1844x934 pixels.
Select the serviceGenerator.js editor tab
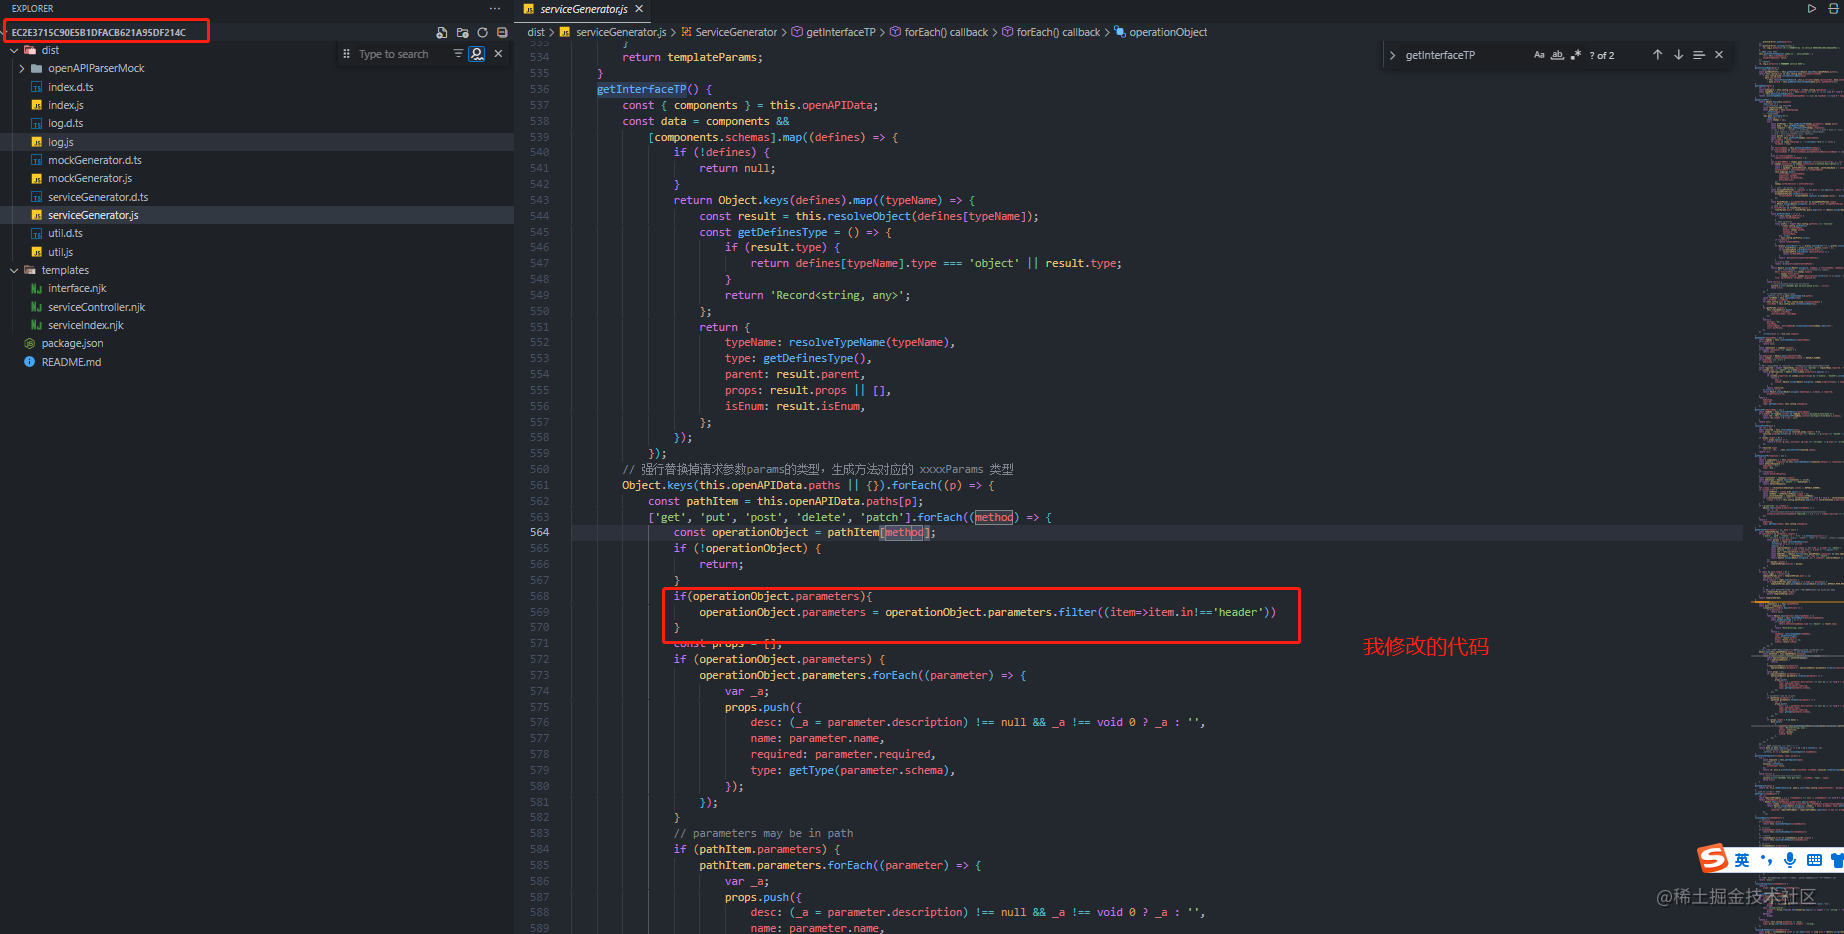click(x=584, y=9)
